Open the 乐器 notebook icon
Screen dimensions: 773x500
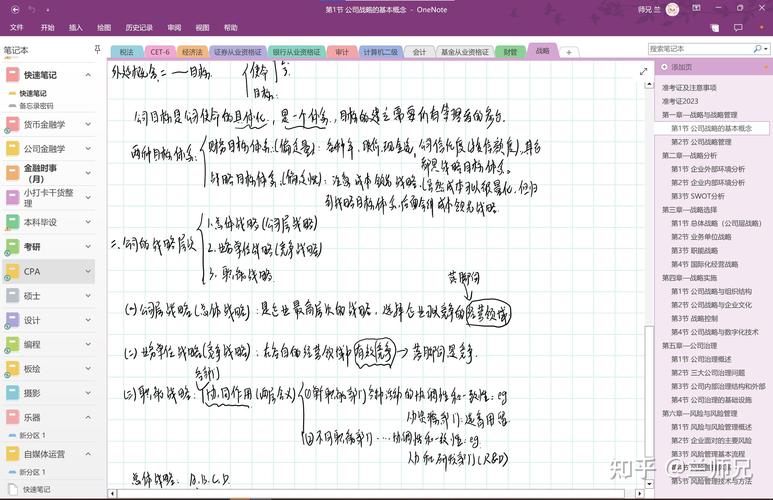click(12, 417)
